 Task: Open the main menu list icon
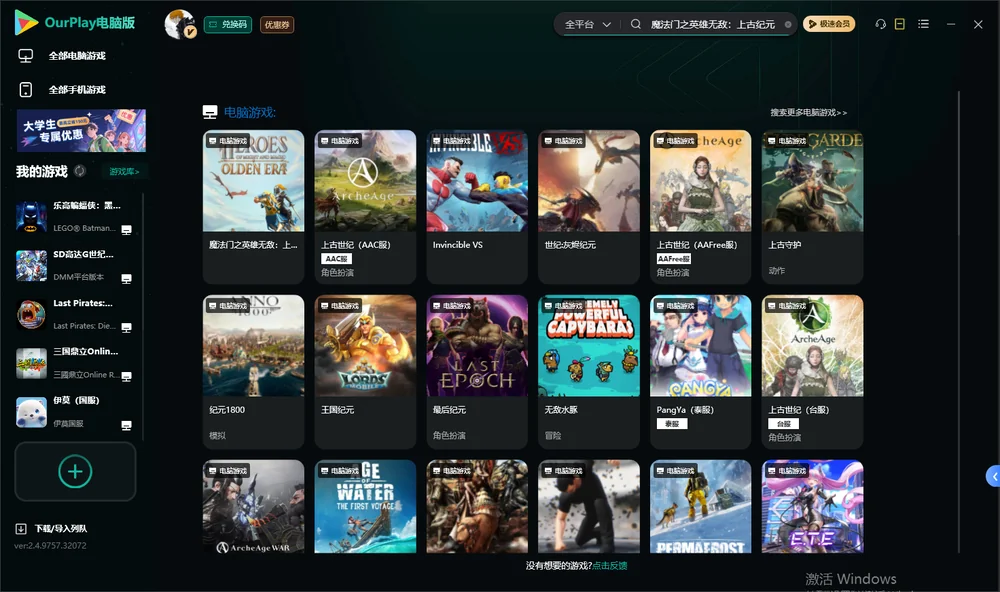point(923,24)
